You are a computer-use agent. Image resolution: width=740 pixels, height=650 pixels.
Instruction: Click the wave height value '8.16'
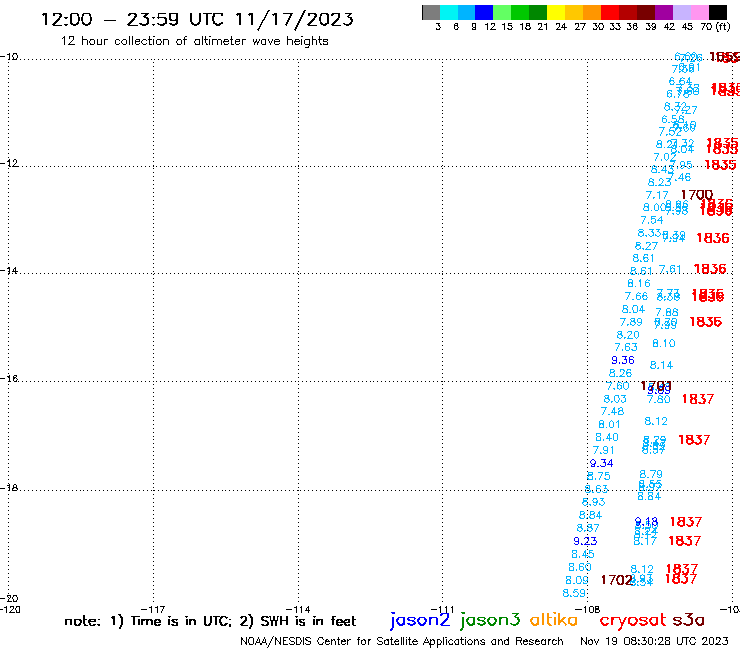(x=639, y=283)
